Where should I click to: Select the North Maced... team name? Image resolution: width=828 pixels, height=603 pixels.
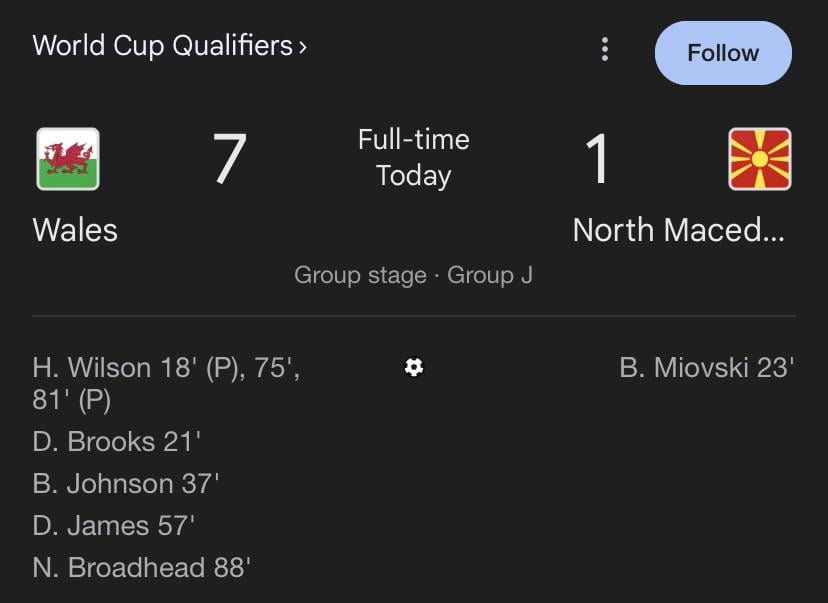click(679, 230)
